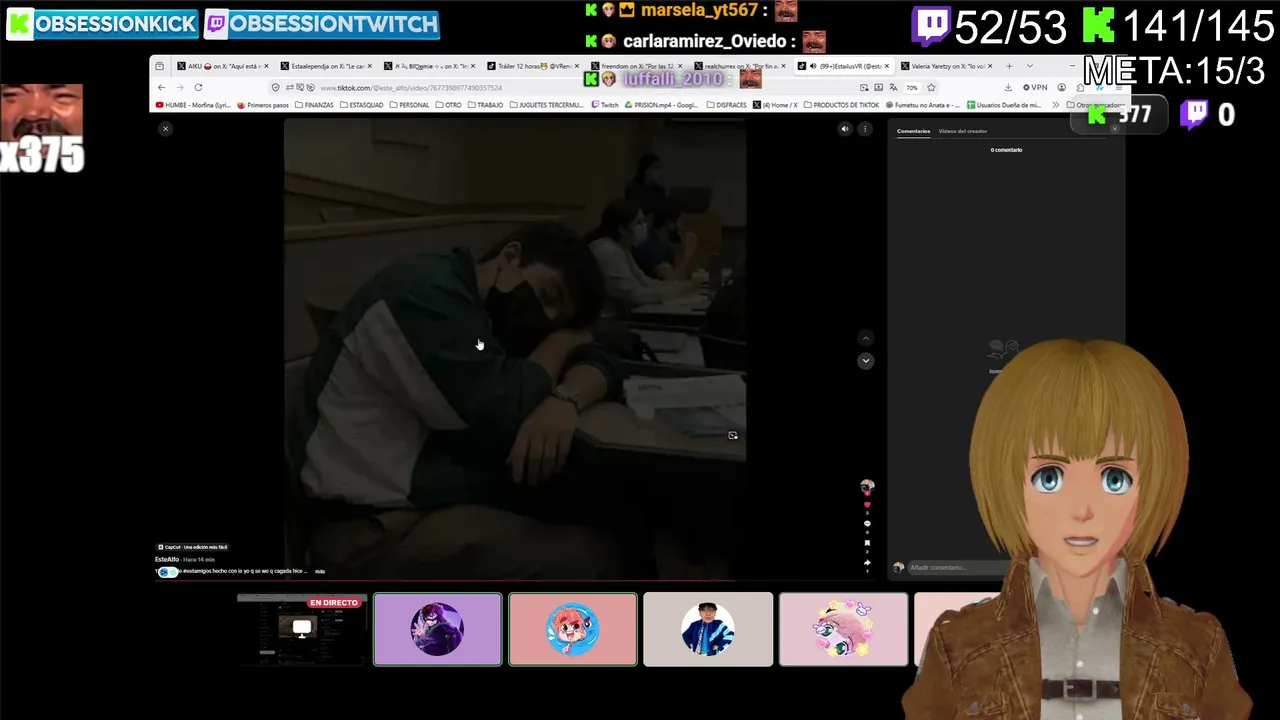Open the 'Fumetsu no Anata e' bookmark
Viewport: 1280px width, 720px height.
pos(923,105)
